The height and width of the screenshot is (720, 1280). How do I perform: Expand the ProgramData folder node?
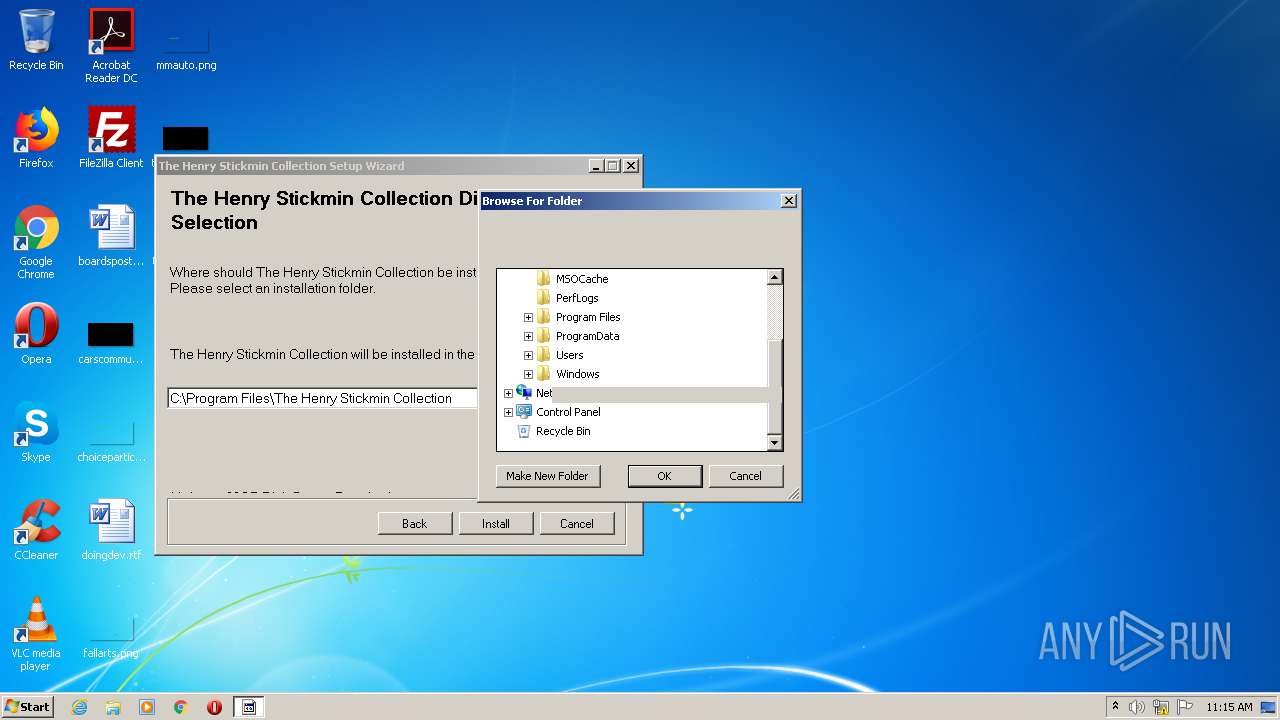point(528,336)
